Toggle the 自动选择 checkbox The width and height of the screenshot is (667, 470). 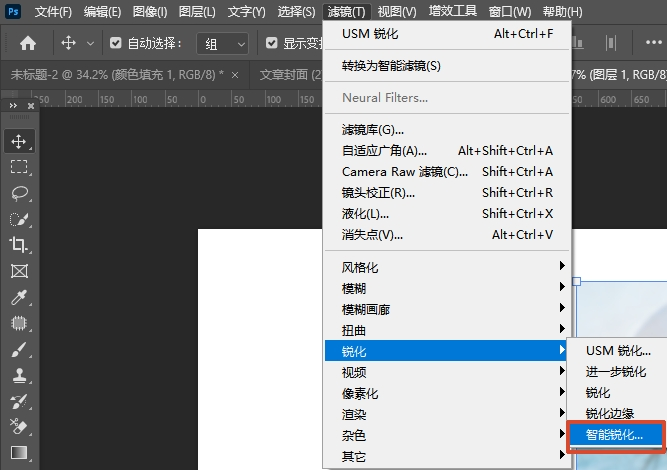tap(115, 43)
